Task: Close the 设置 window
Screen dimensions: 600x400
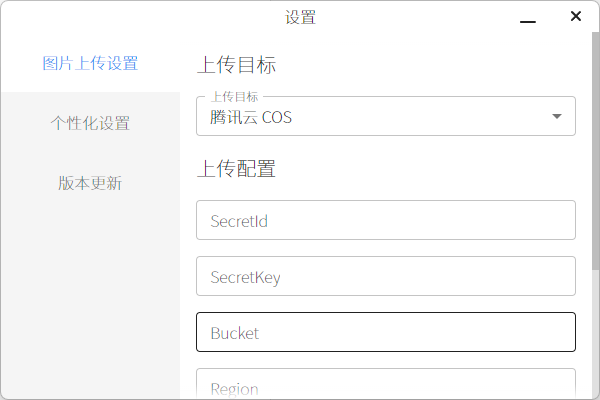Action: click(575, 16)
